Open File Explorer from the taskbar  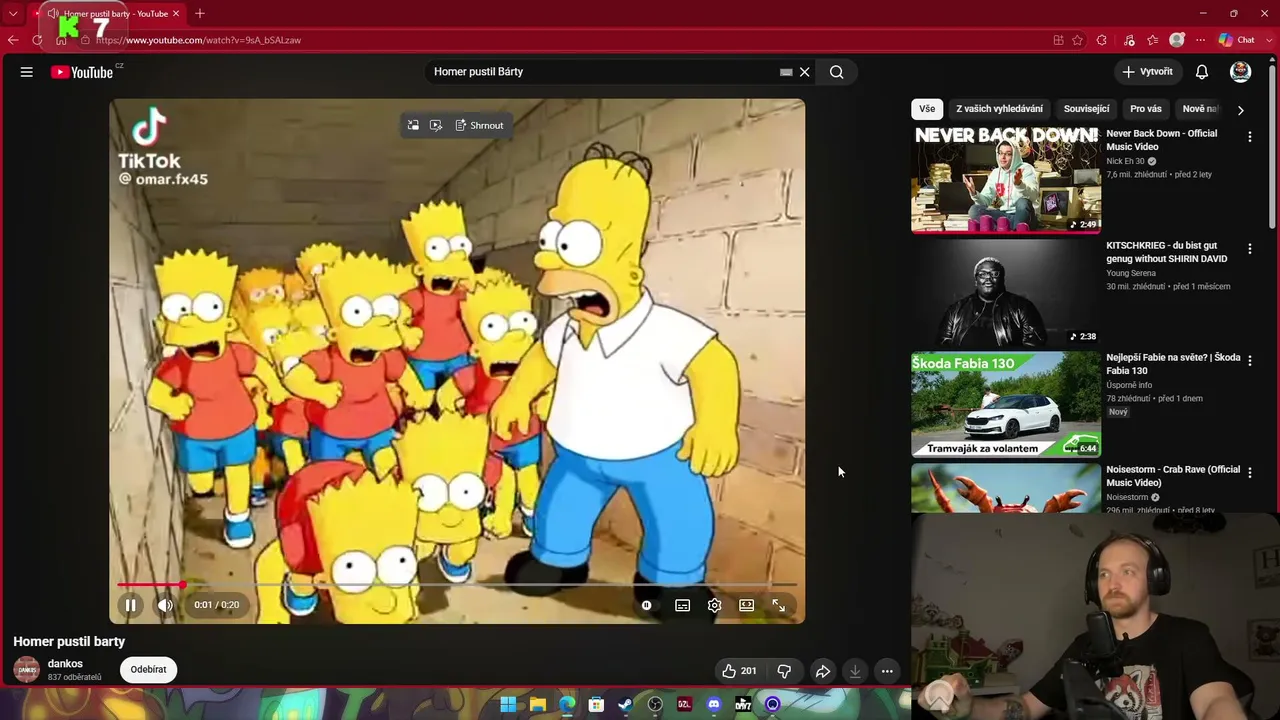[x=538, y=704]
